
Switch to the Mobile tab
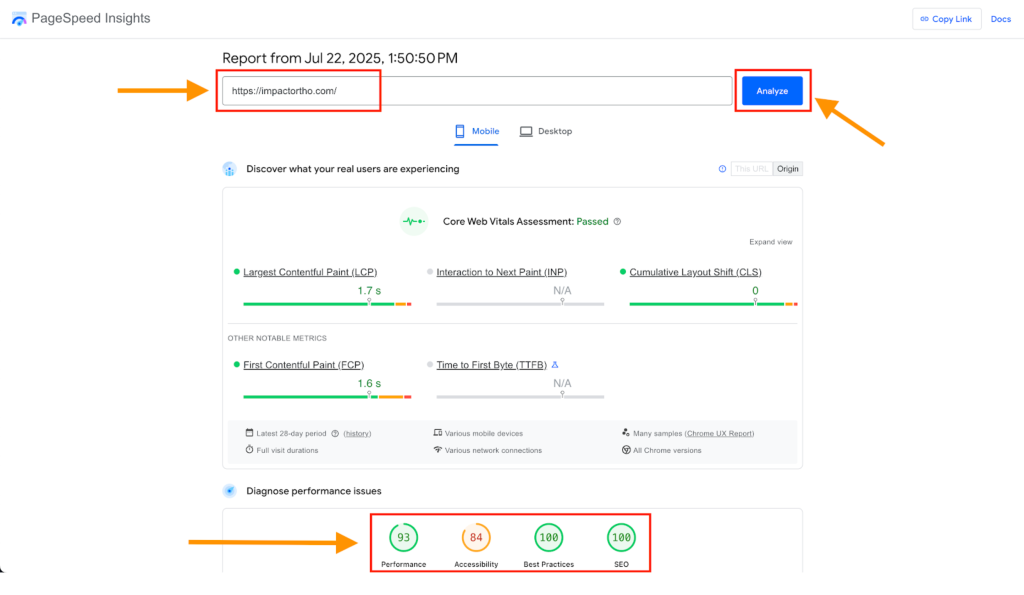pos(477,131)
